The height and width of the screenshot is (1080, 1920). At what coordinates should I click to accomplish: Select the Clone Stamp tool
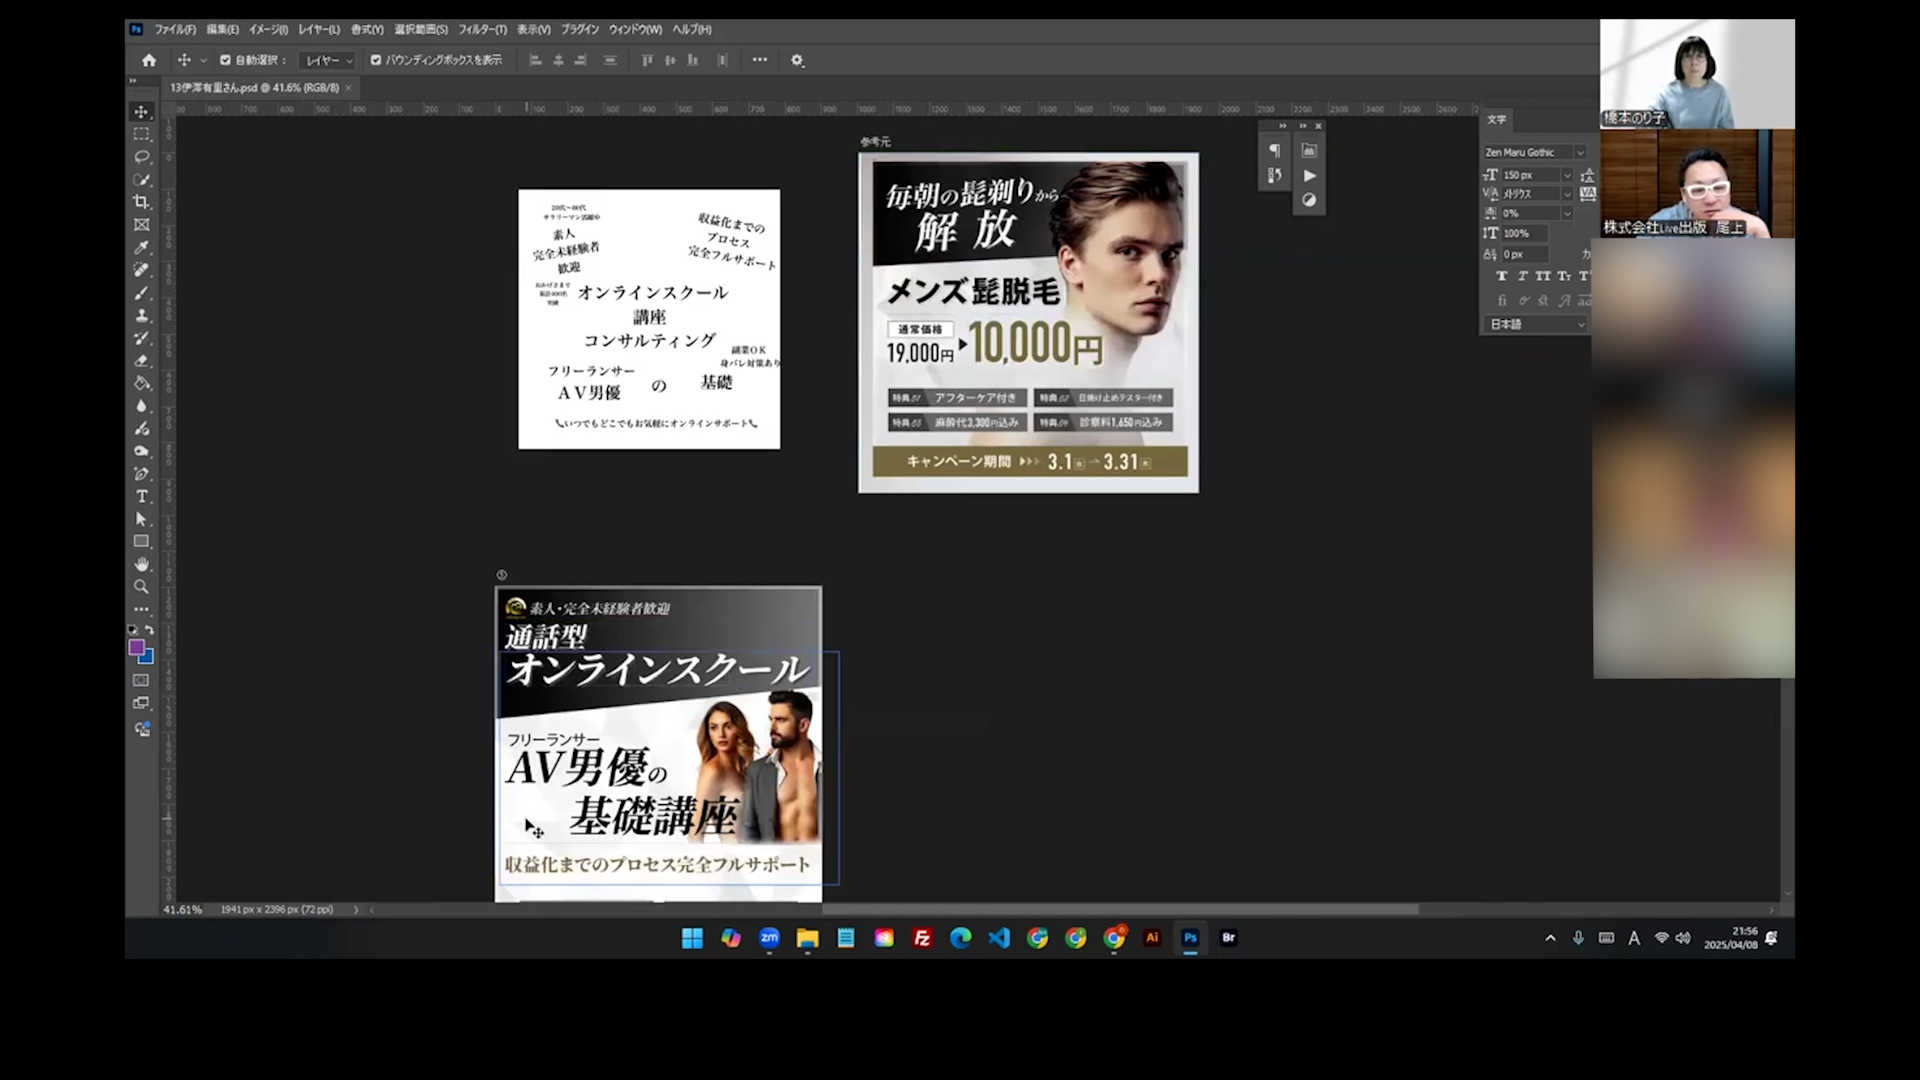click(141, 315)
